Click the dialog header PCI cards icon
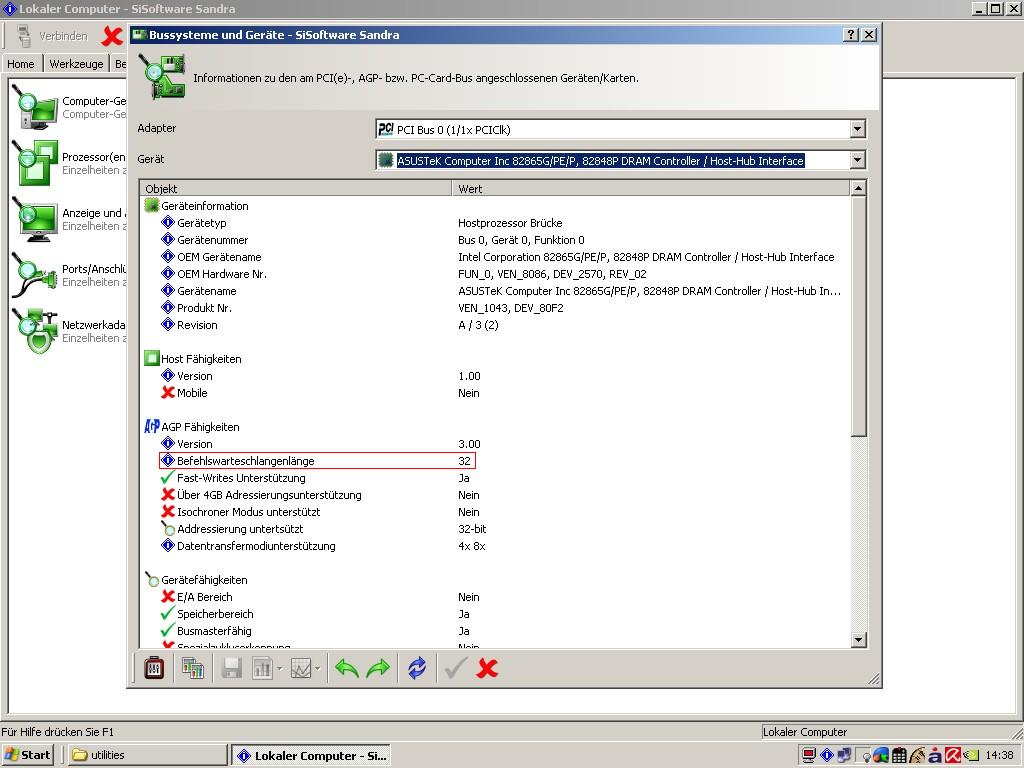Image resolution: width=1024 pixels, height=768 pixels. (163, 76)
